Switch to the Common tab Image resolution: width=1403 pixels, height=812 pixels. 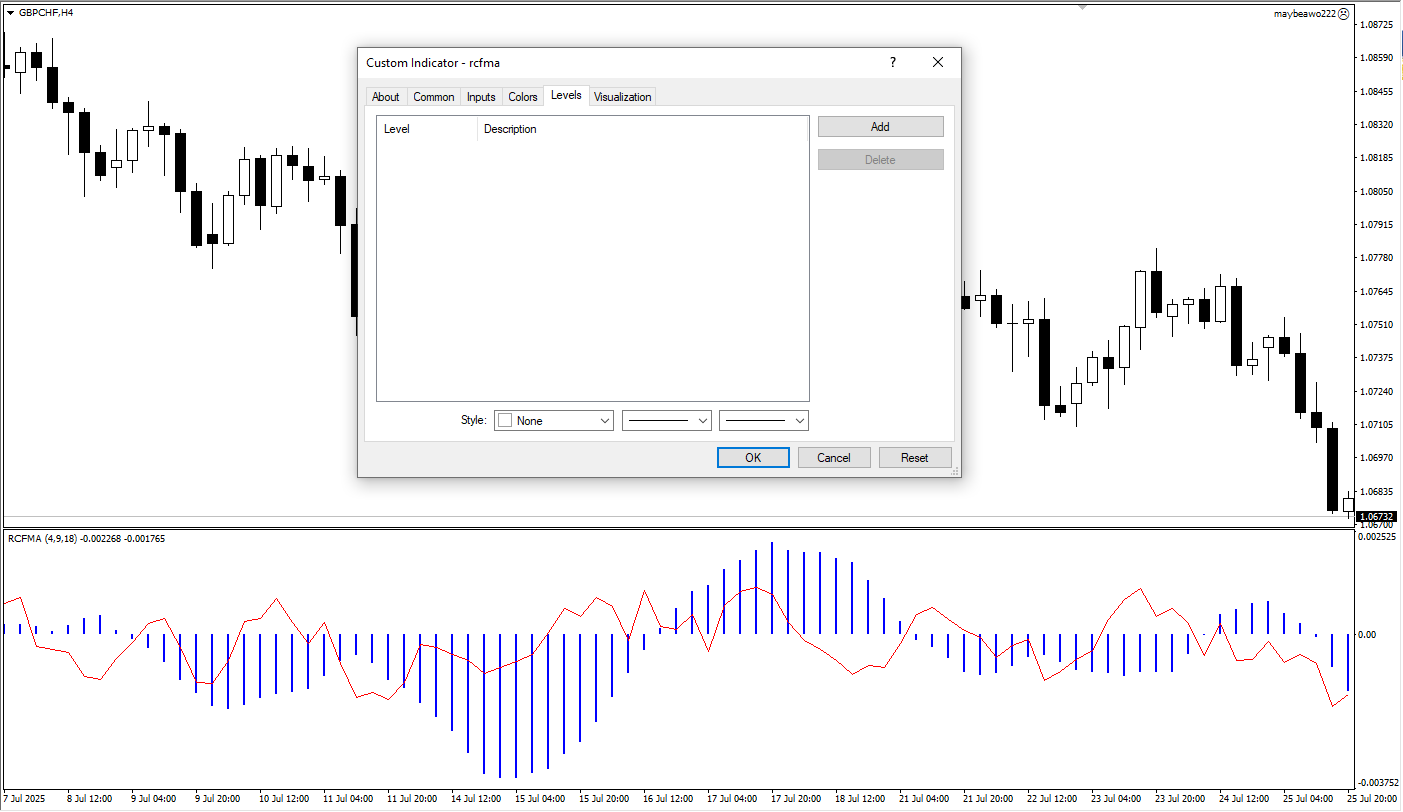(433, 97)
